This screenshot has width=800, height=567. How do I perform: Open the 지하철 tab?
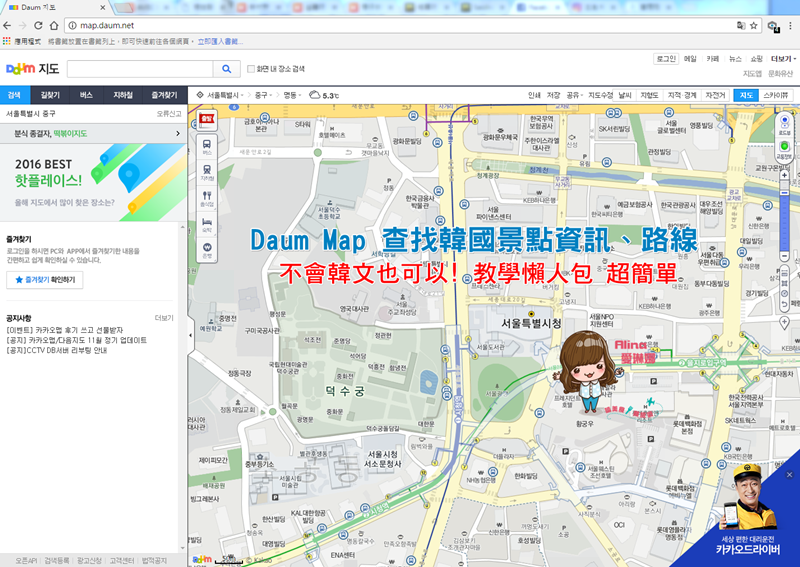pos(123,95)
